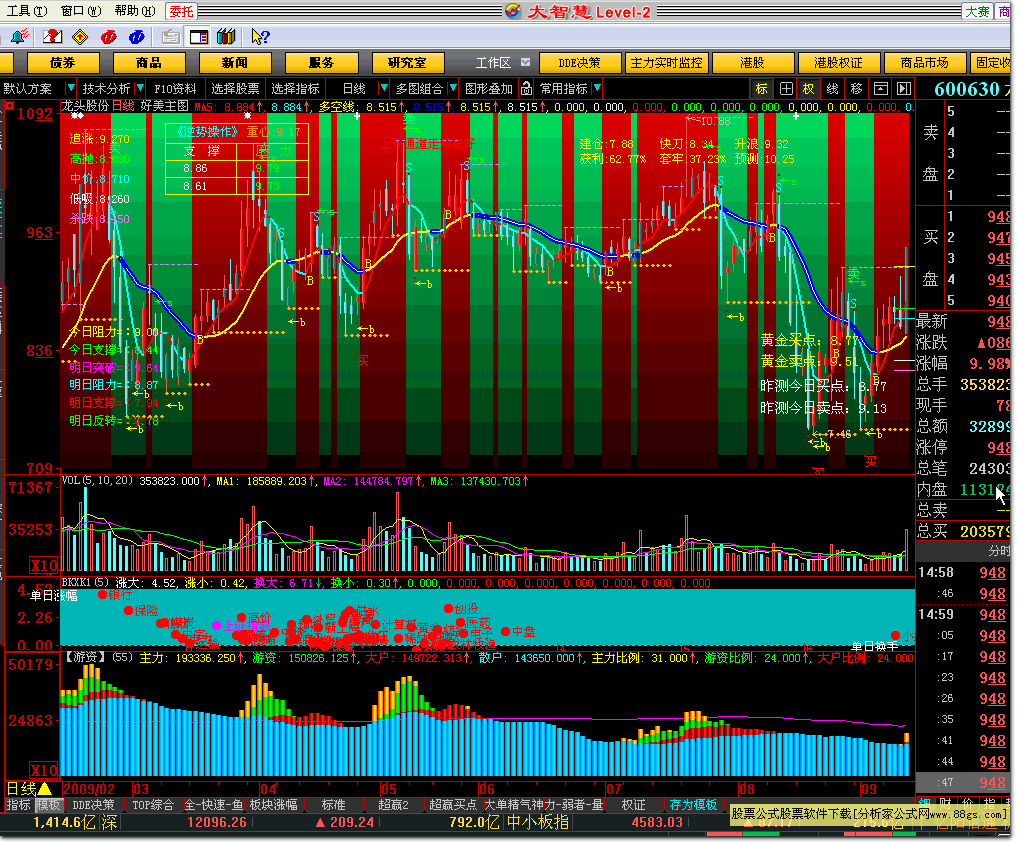Viewport: 1017px width, 843px height.
Task: Select the 超赢2 bottom tab
Action: tap(394, 805)
